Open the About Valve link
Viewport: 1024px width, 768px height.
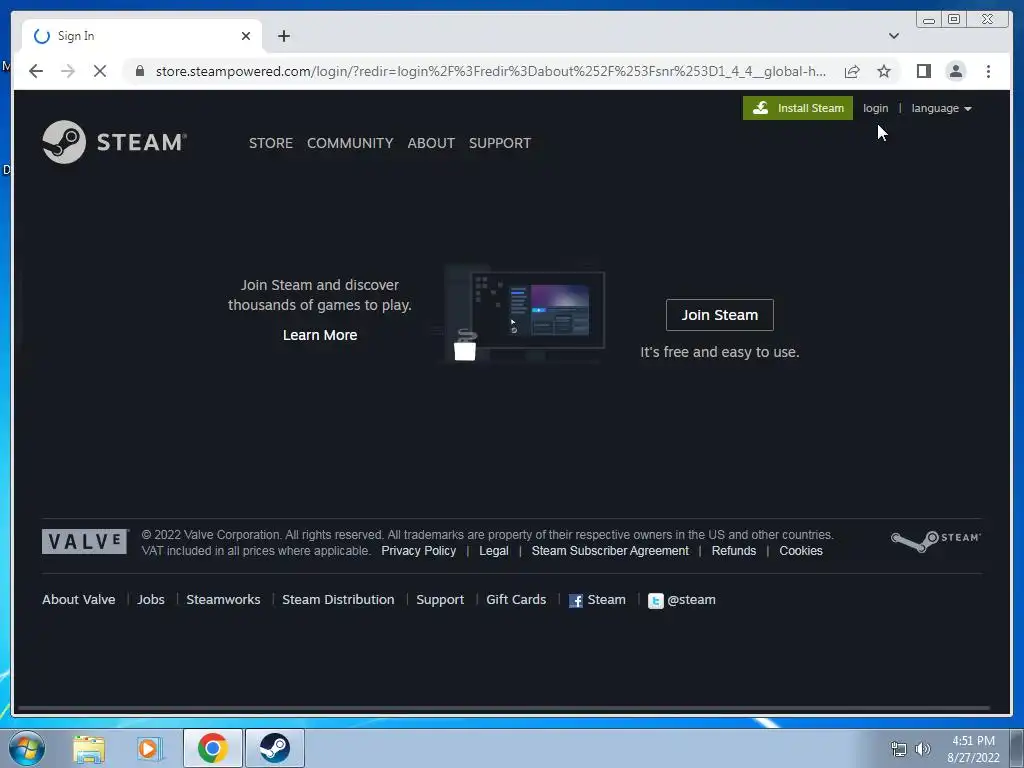point(78,600)
